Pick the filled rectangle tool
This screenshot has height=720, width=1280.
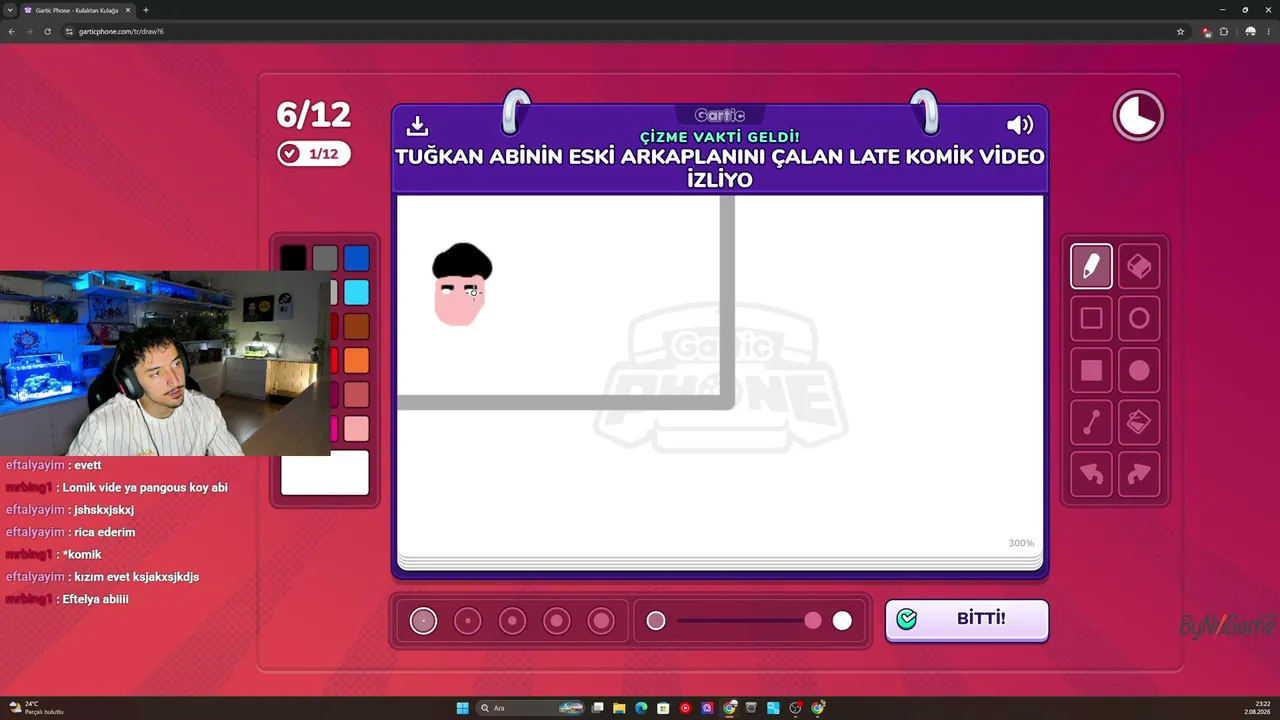pyautogui.click(x=1091, y=371)
